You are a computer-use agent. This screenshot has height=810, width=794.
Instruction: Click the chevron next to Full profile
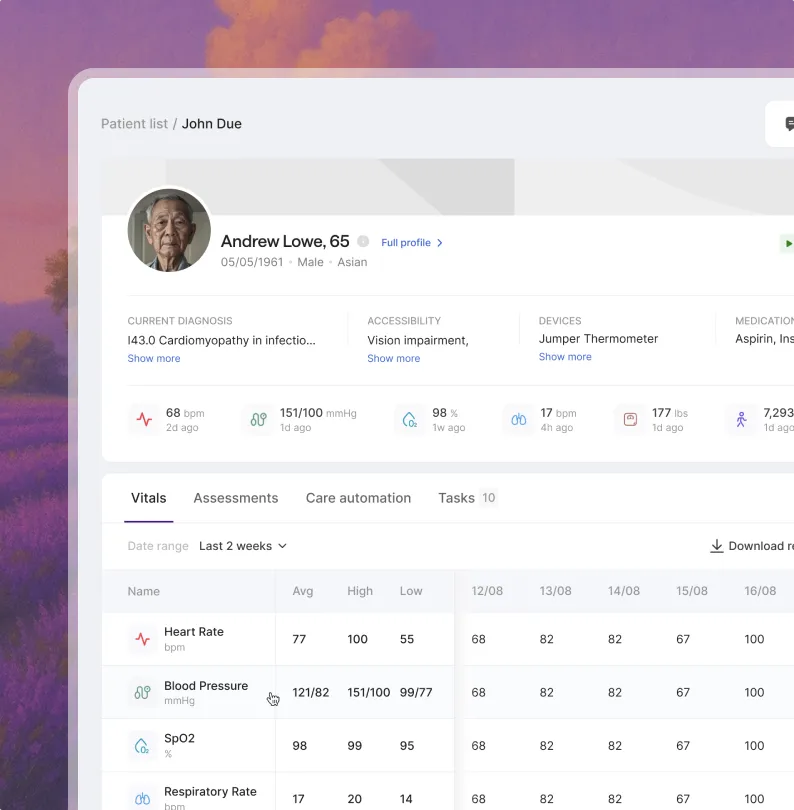click(440, 243)
